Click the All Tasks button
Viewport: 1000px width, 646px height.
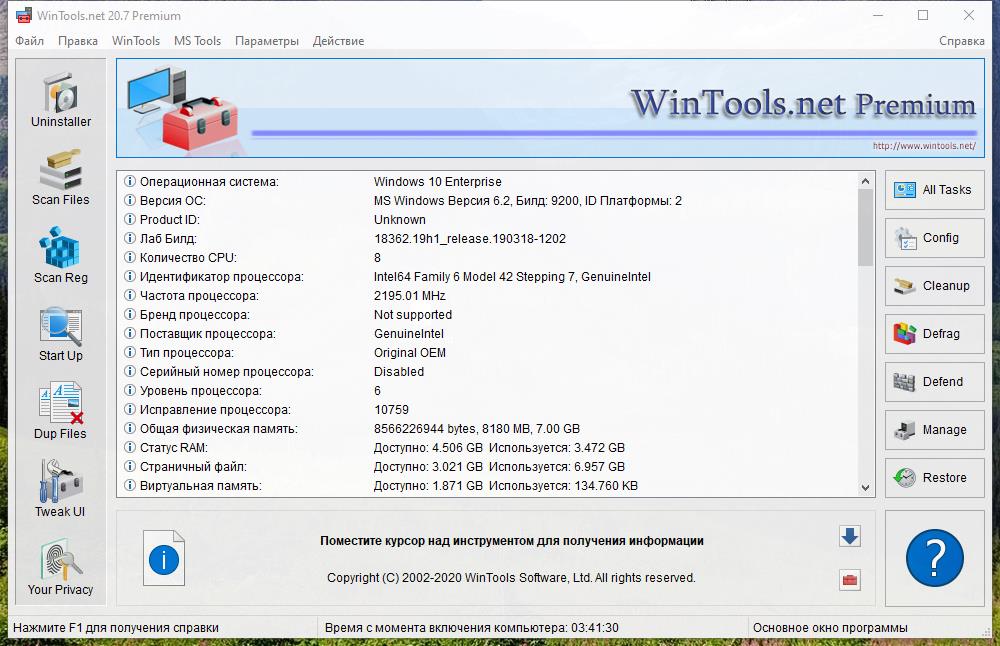(x=934, y=190)
